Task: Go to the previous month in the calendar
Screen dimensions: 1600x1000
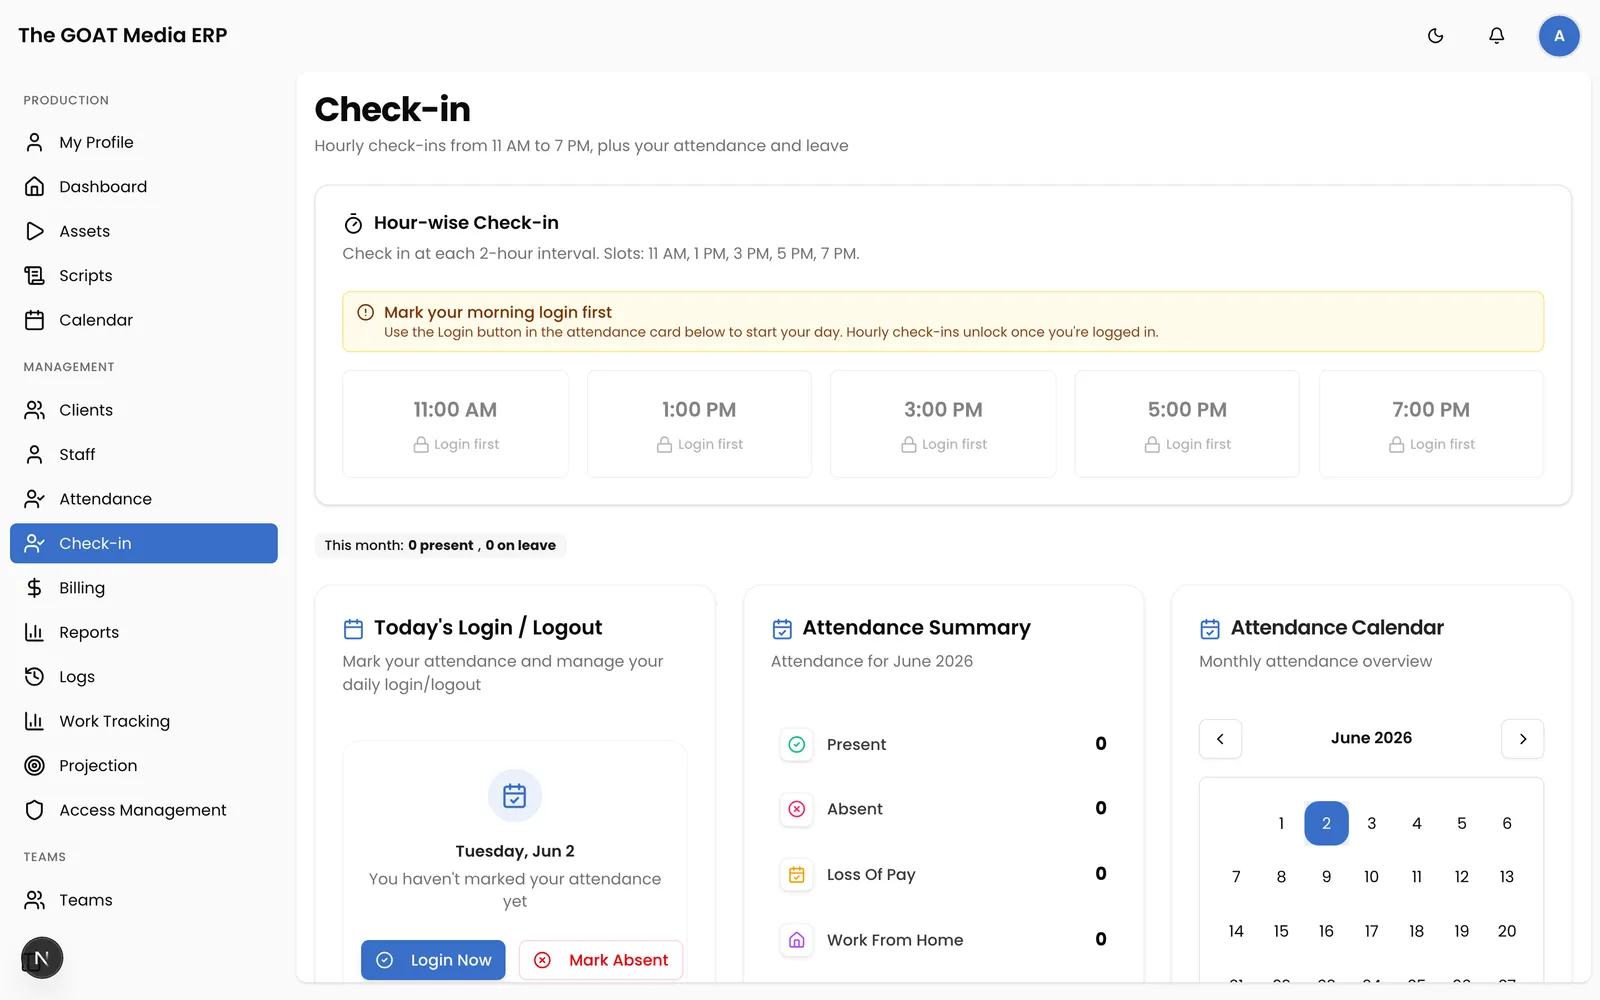Action: point(1220,739)
